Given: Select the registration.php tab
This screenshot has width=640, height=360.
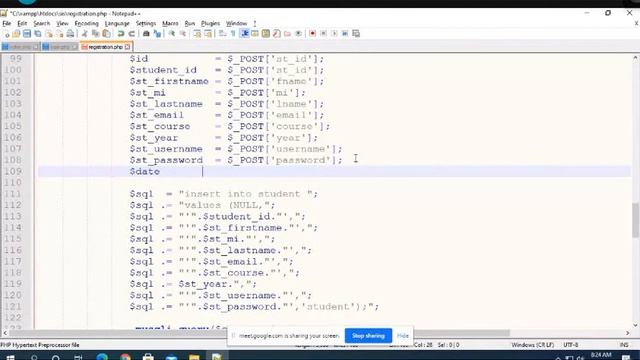Looking at the screenshot, I should 105,47.
